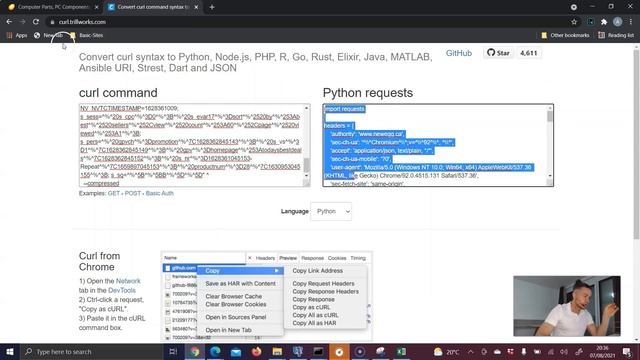Open the volume control in system tray

point(564,351)
